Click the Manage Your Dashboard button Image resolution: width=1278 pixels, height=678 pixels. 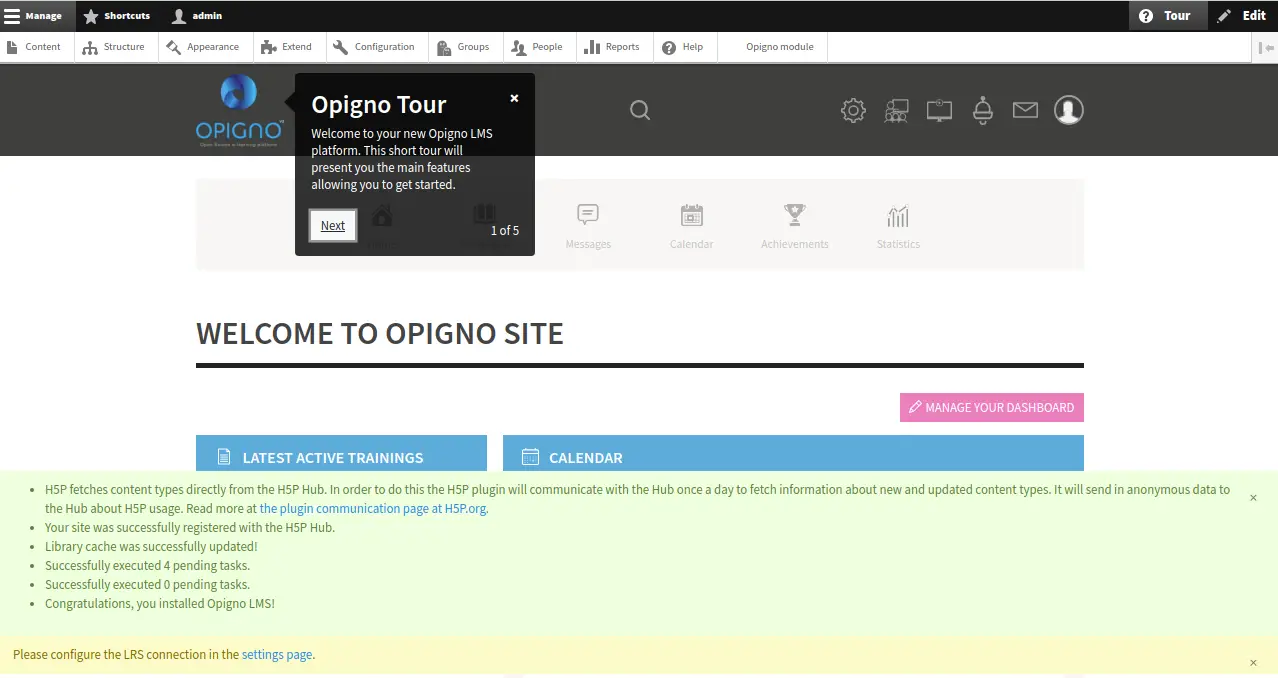(991, 408)
